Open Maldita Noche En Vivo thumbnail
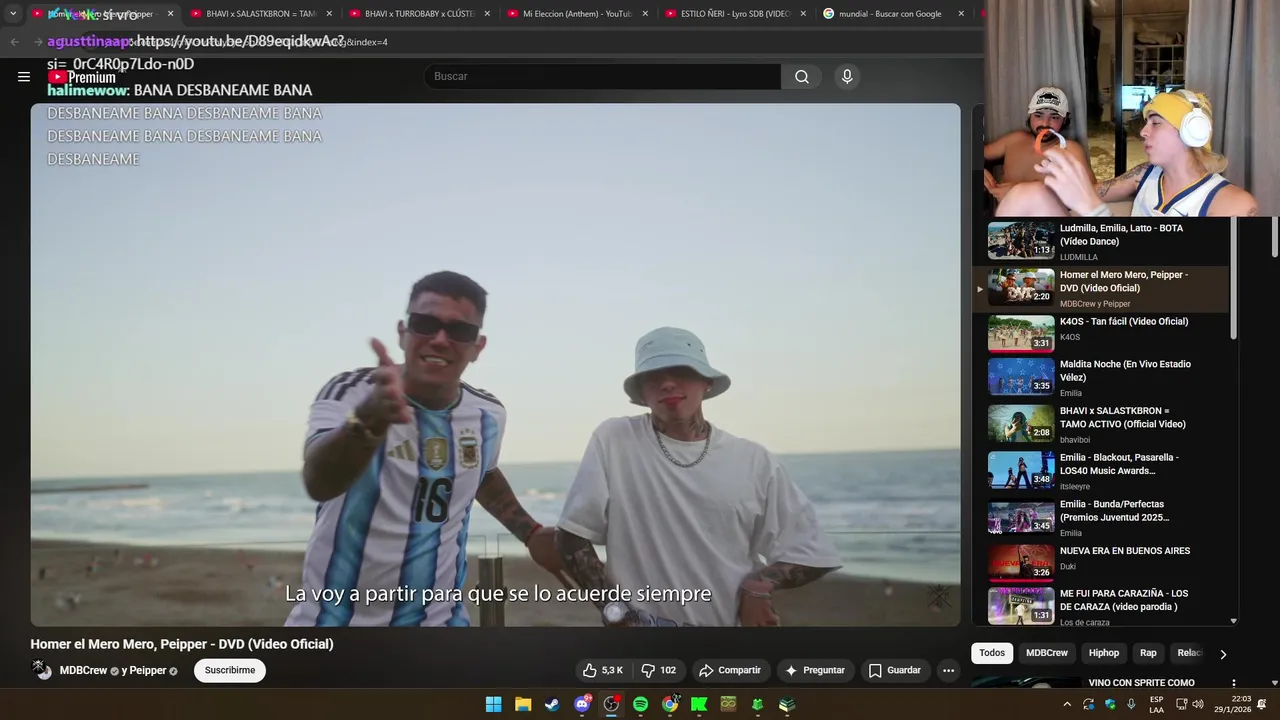Viewport: 1280px width, 720px height. click(x=1021, y=377)
